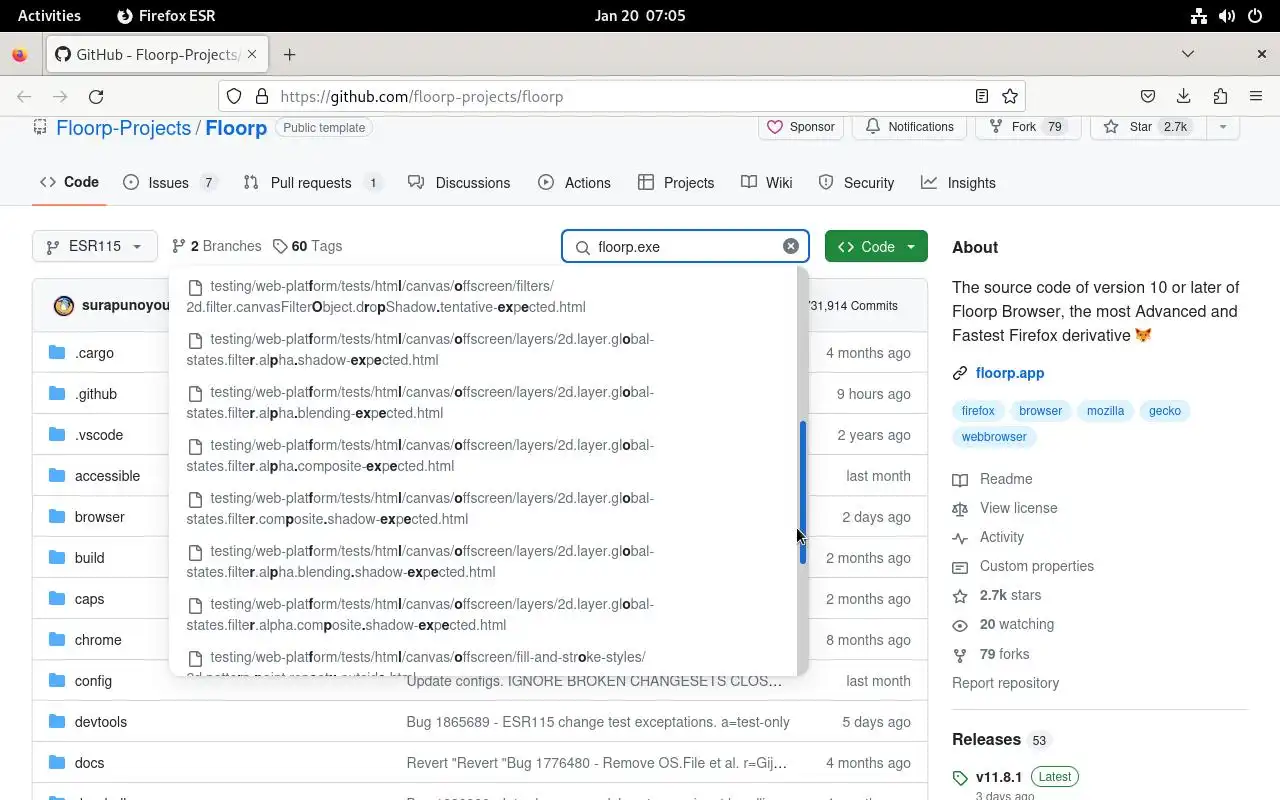This screenshot has height=800, width=1280.
Task: Go back with the browser arrow
Action: click(24, 96)
